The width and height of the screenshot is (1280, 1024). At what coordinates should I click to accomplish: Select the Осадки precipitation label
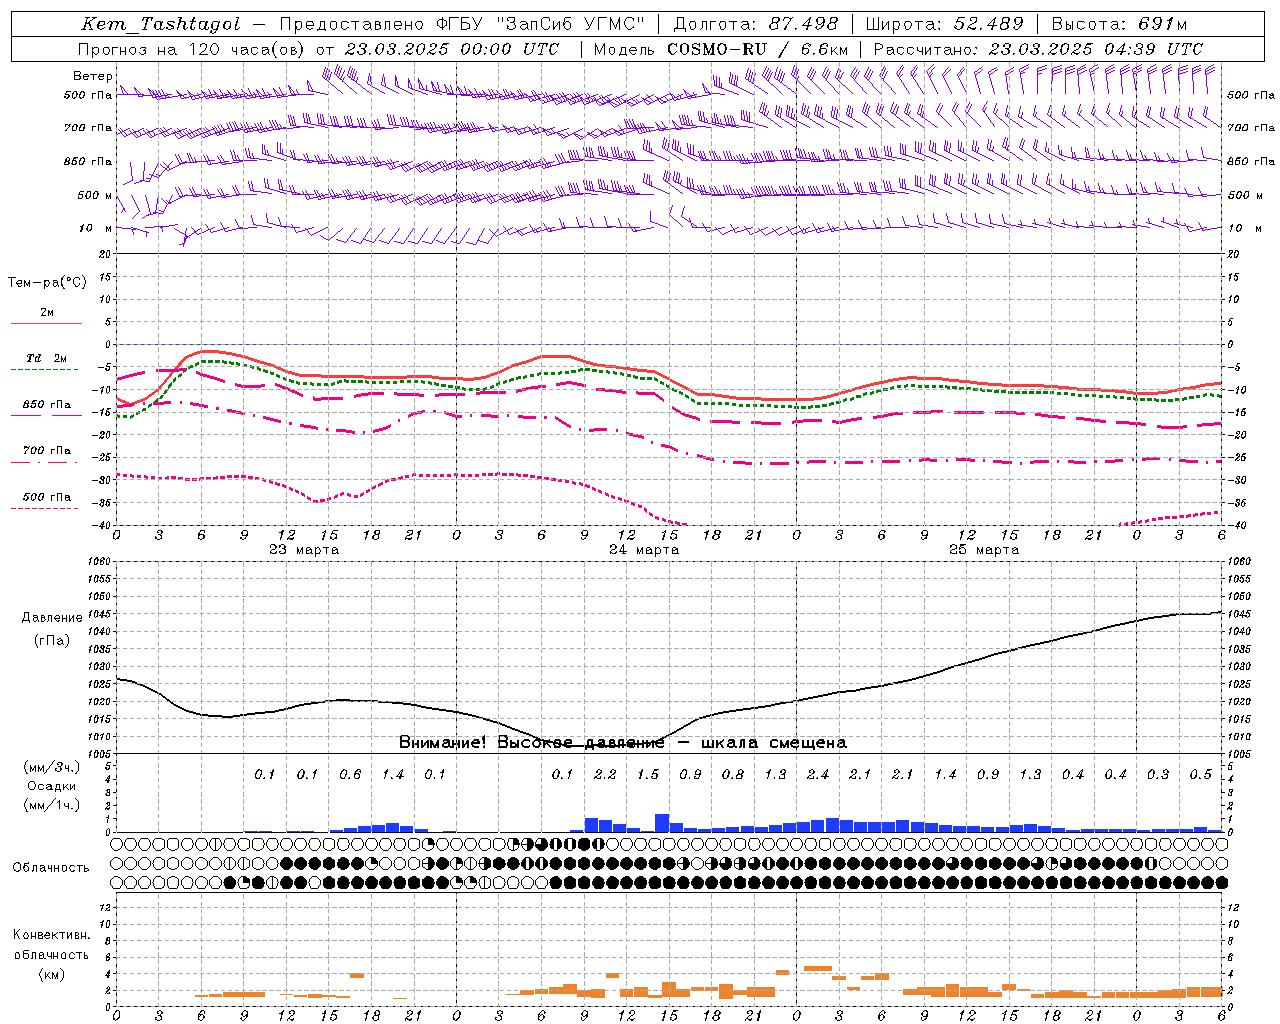(51, 786)
